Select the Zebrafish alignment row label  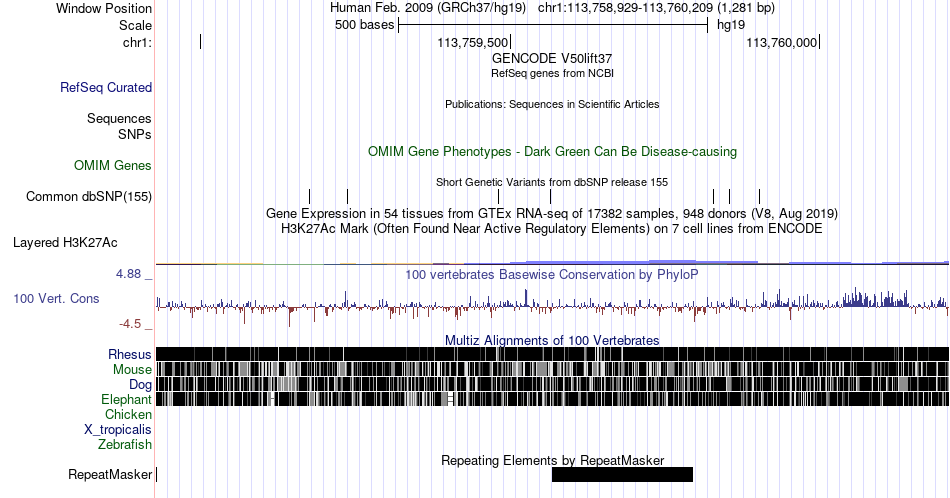[125, 444]
